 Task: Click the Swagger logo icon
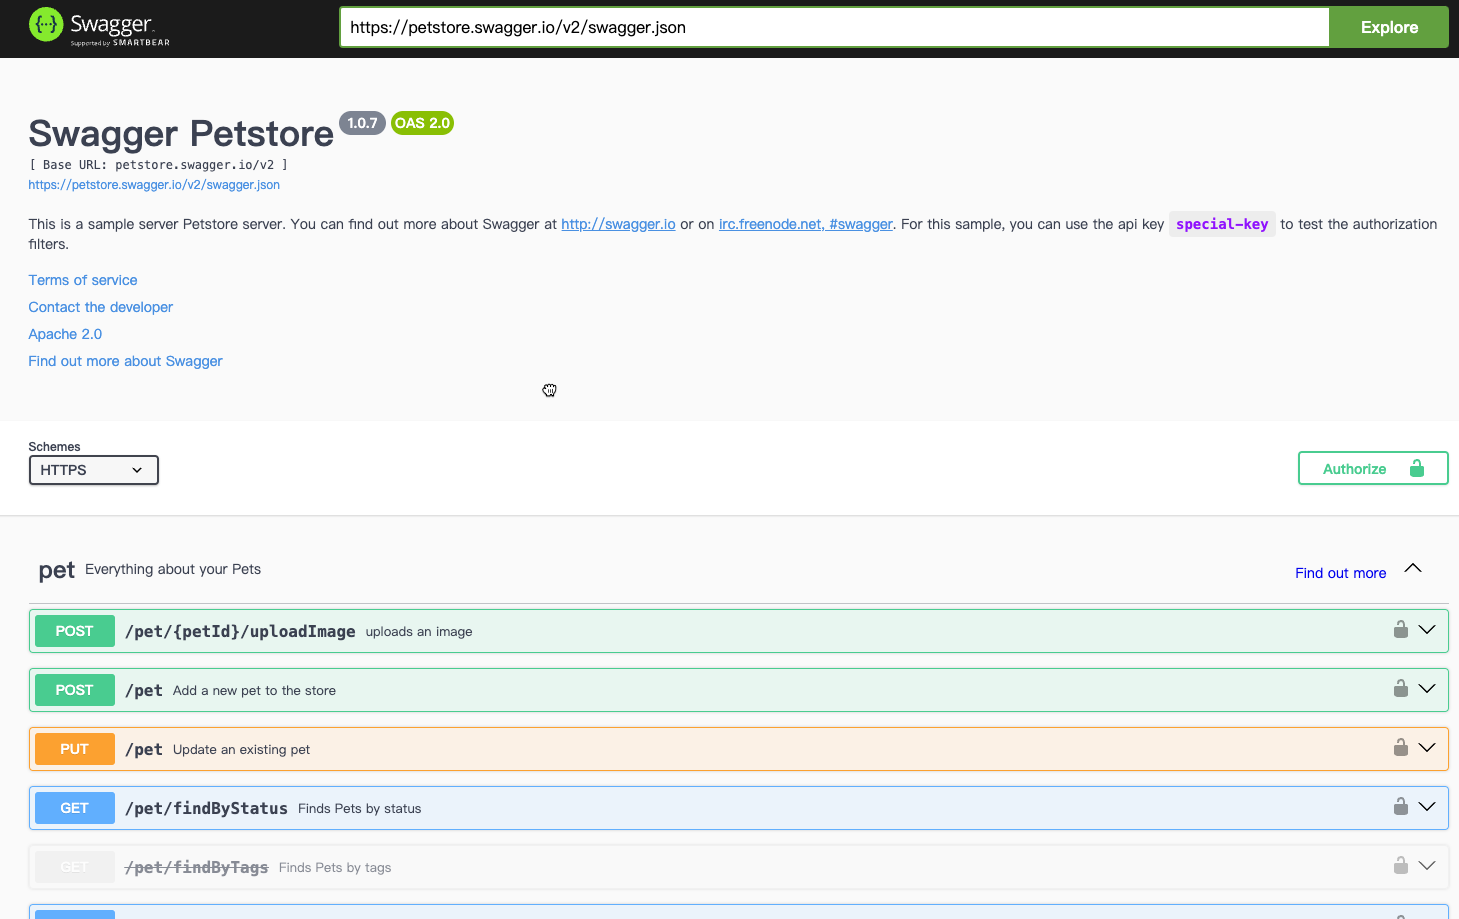pos(45,24)
